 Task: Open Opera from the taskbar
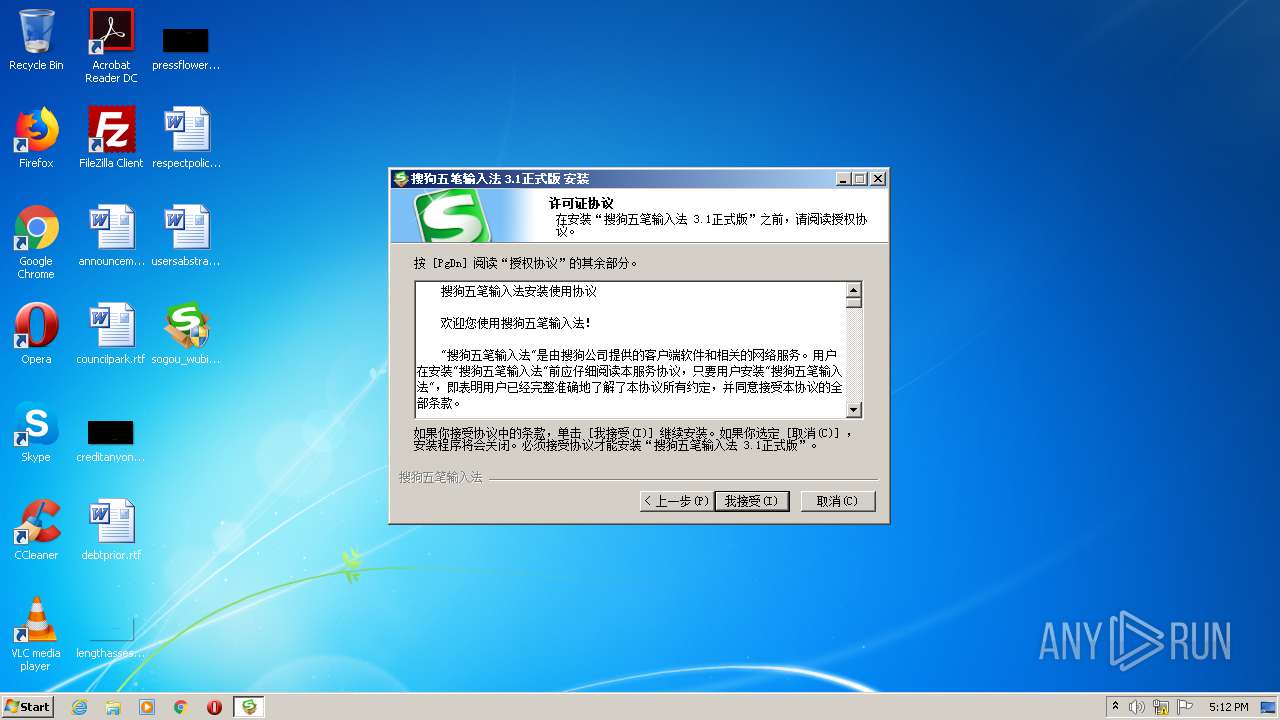point(214,707)
